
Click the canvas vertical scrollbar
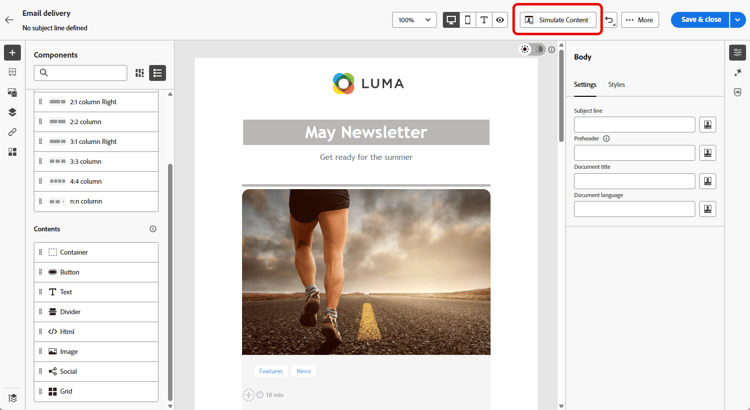(561, 95)
